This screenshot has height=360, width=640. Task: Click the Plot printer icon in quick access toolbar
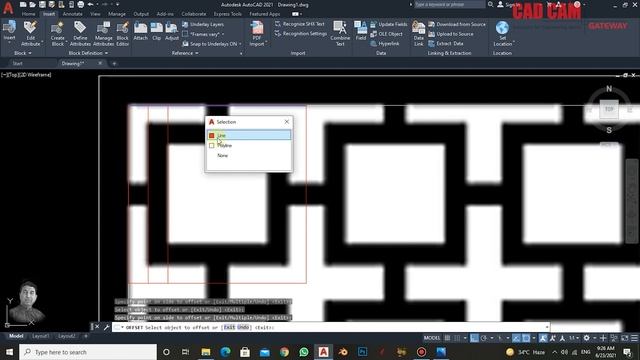click(81, 4)
